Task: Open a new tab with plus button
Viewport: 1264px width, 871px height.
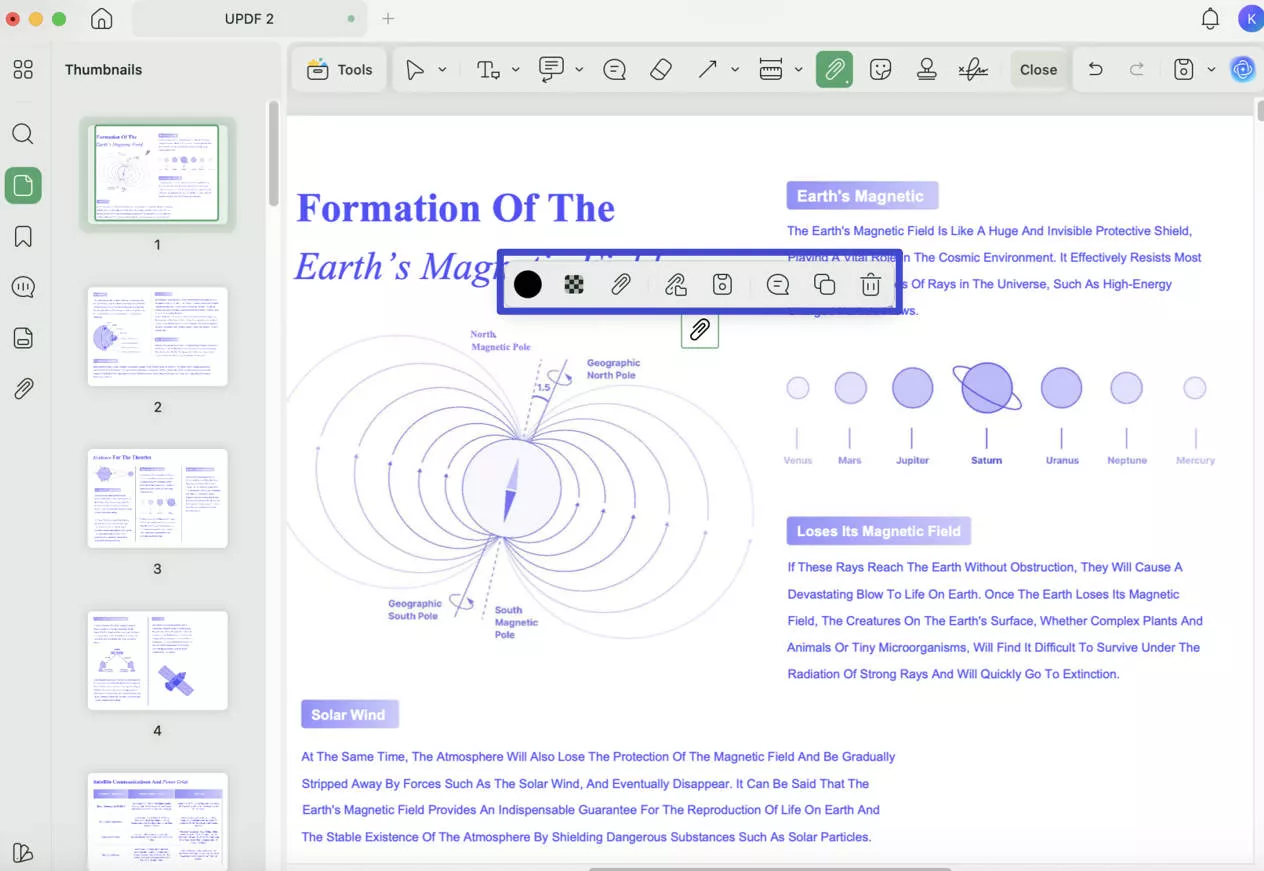Action: (x=388, y=19)
